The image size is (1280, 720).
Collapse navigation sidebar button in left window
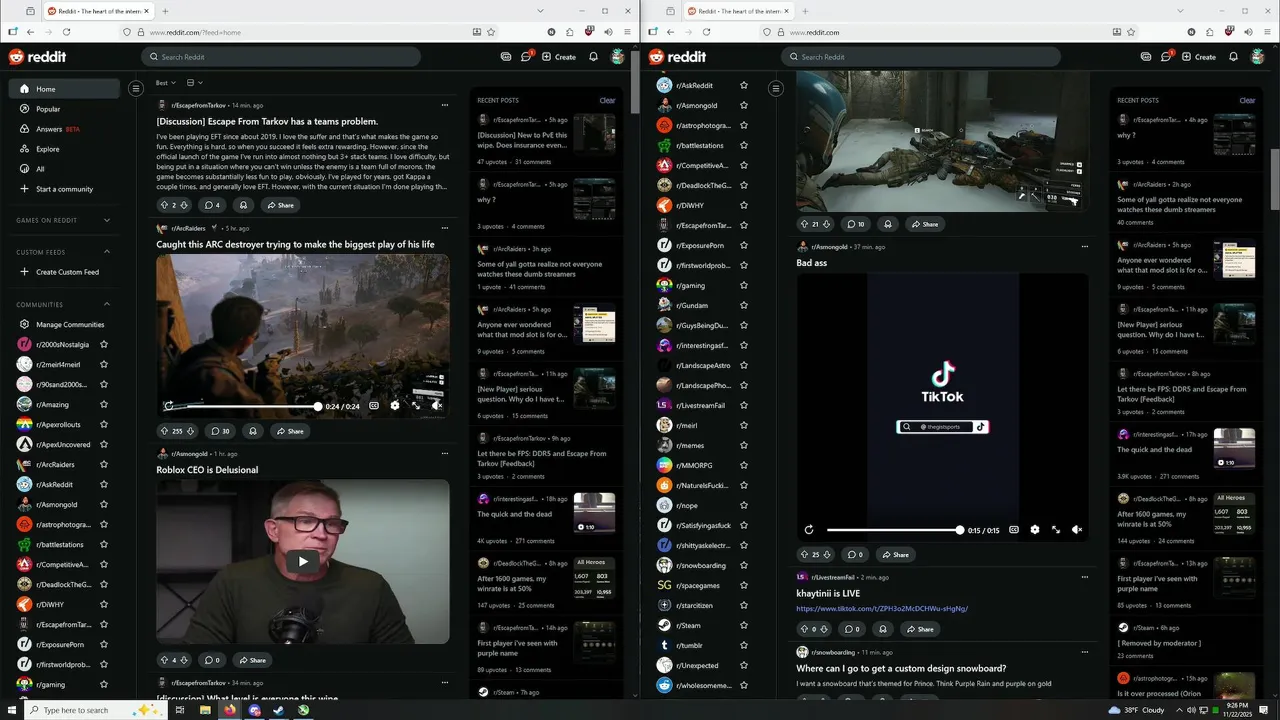point(136,89)
